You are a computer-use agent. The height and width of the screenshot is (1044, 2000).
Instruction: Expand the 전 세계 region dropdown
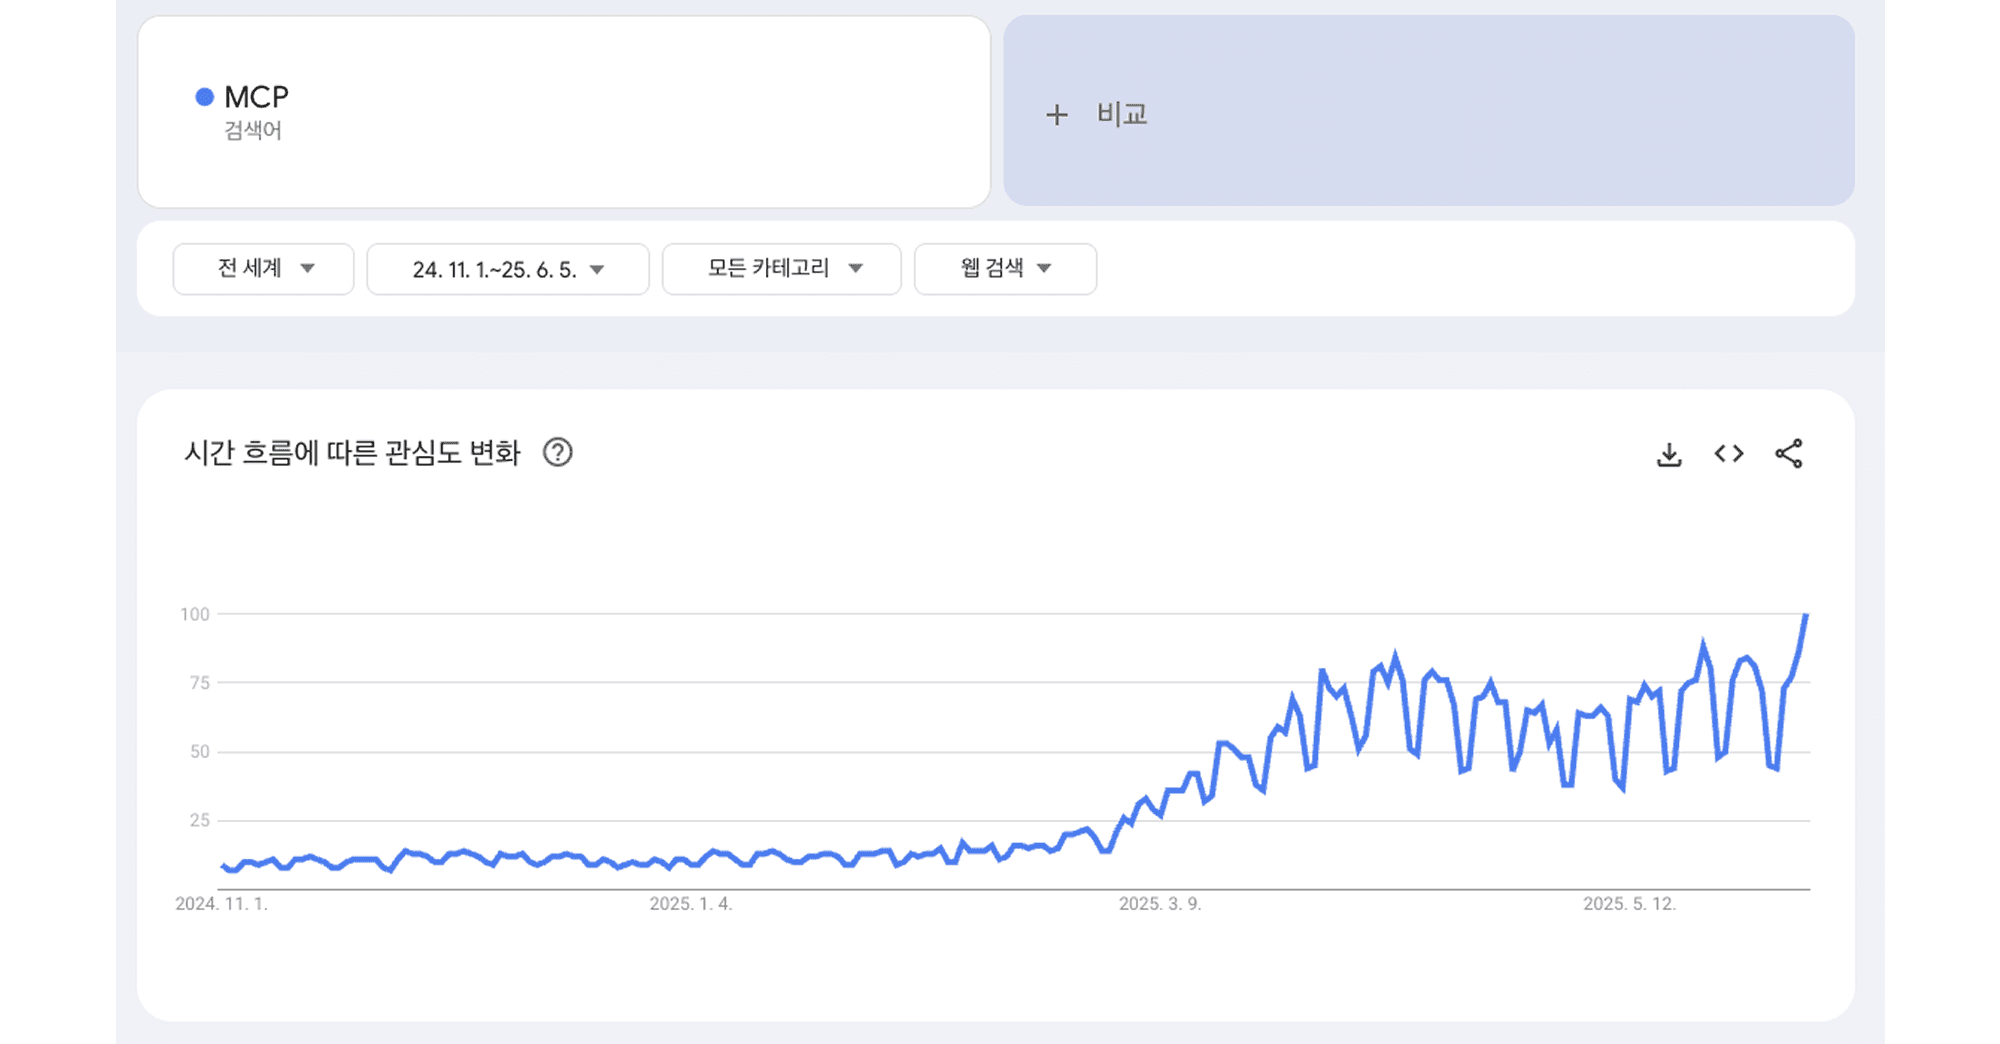[x=263, y=269]
